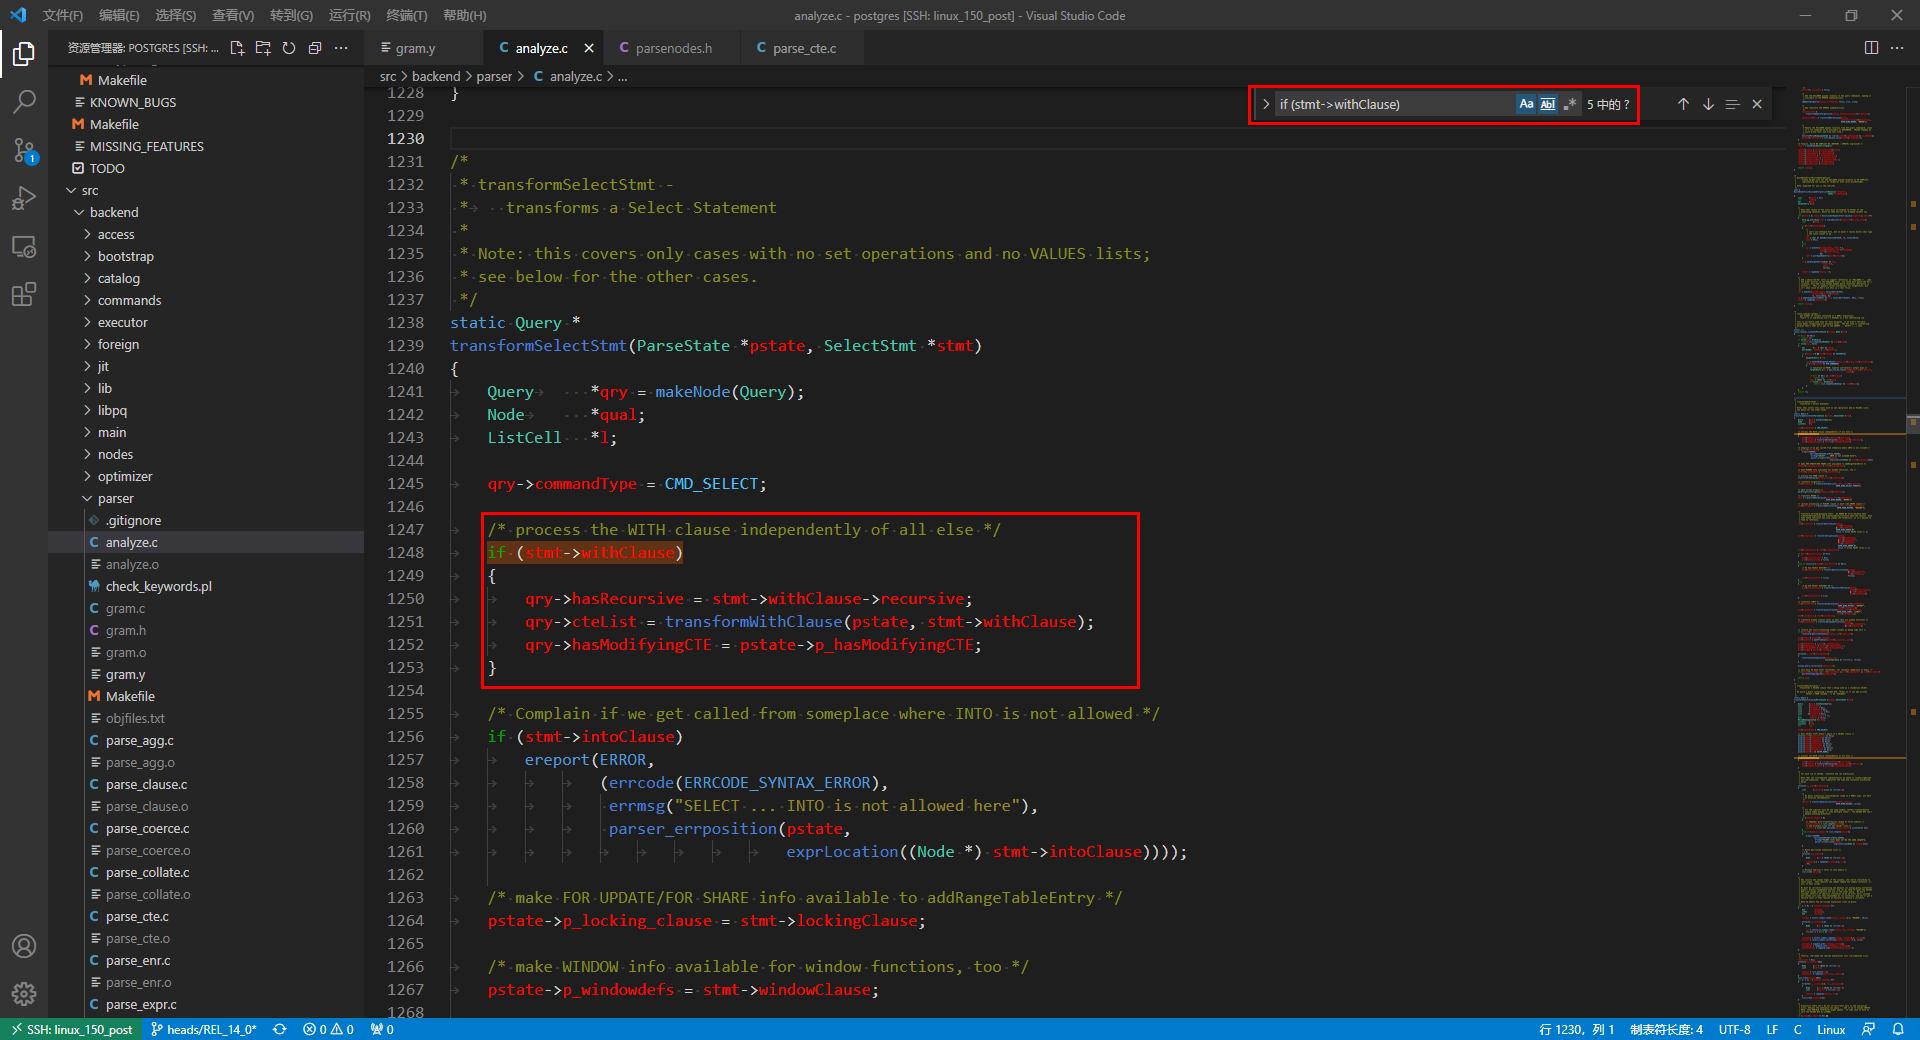Open parse_clause.c in the file tree
This screenshot has width=1920, height=1040.
point(146,784)
